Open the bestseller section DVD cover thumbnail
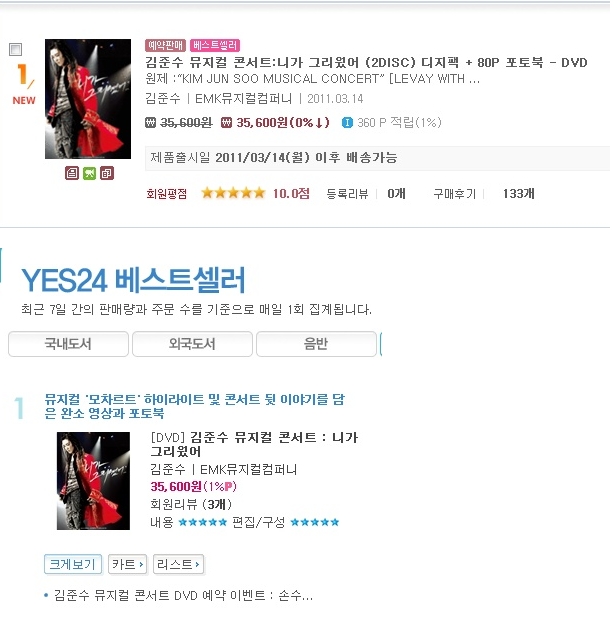612x617 pixels. [93, 481]
